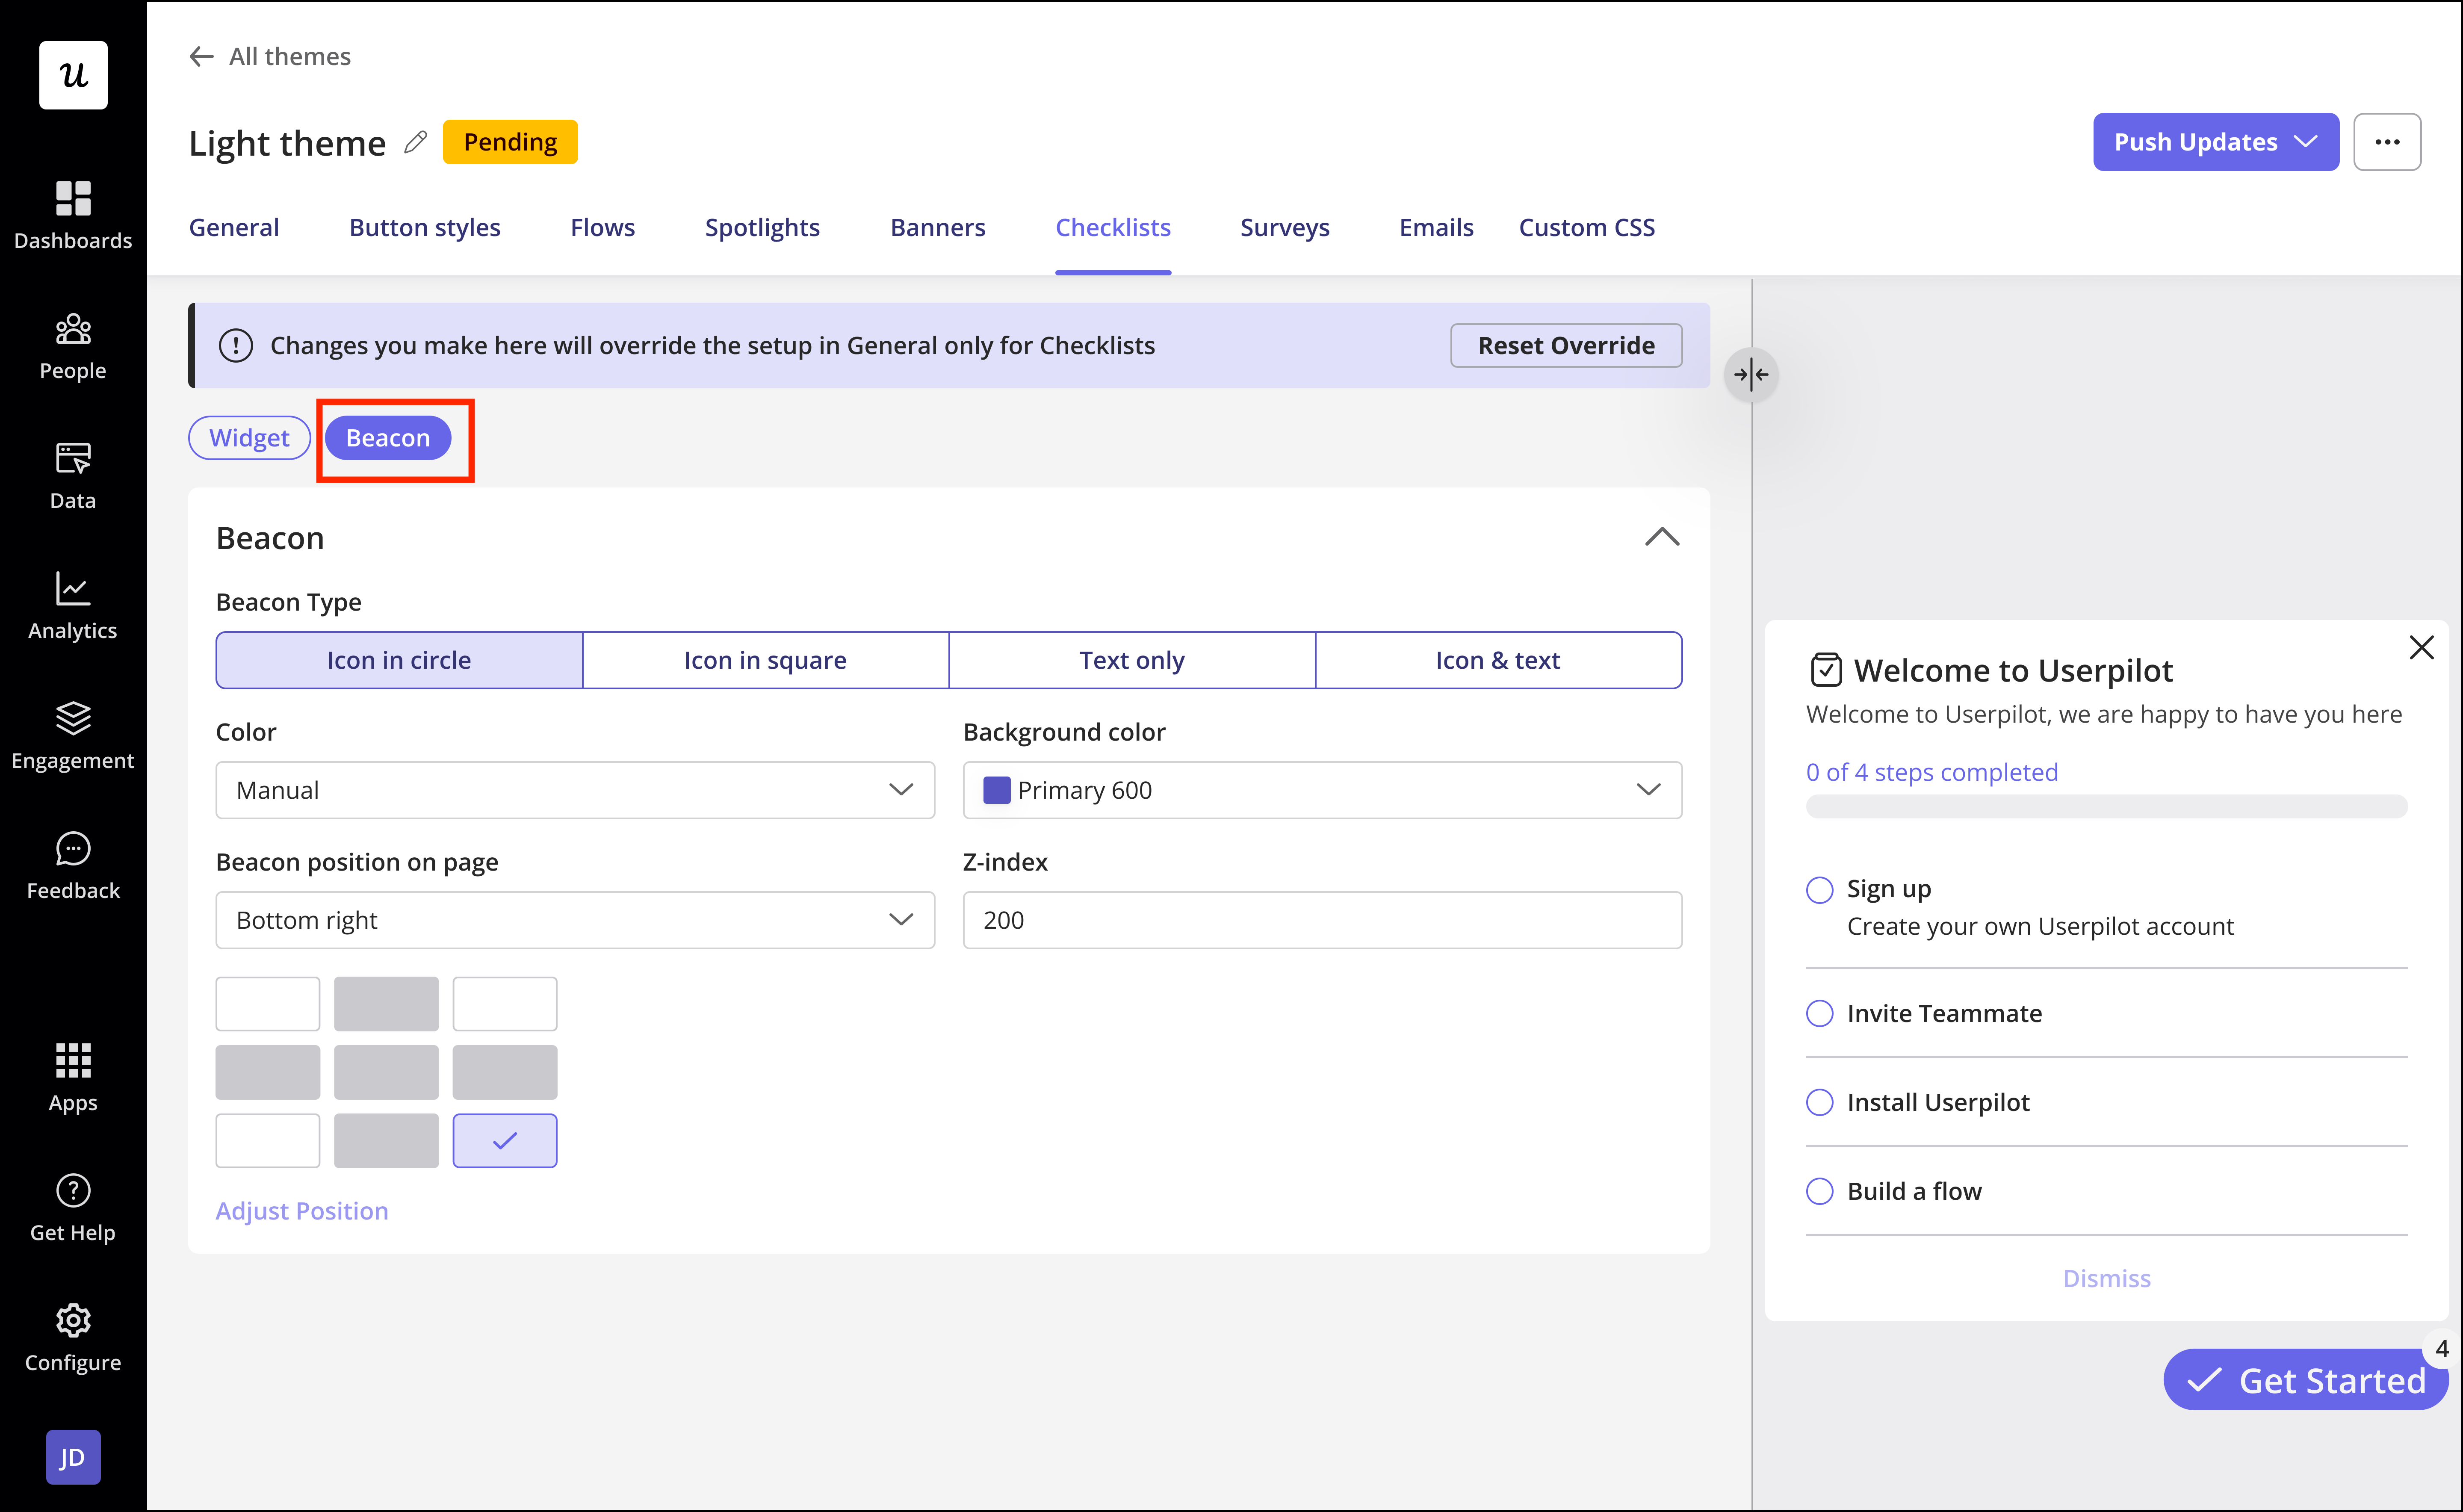Collapse the Beacon section chevron

click(1662, 538)
